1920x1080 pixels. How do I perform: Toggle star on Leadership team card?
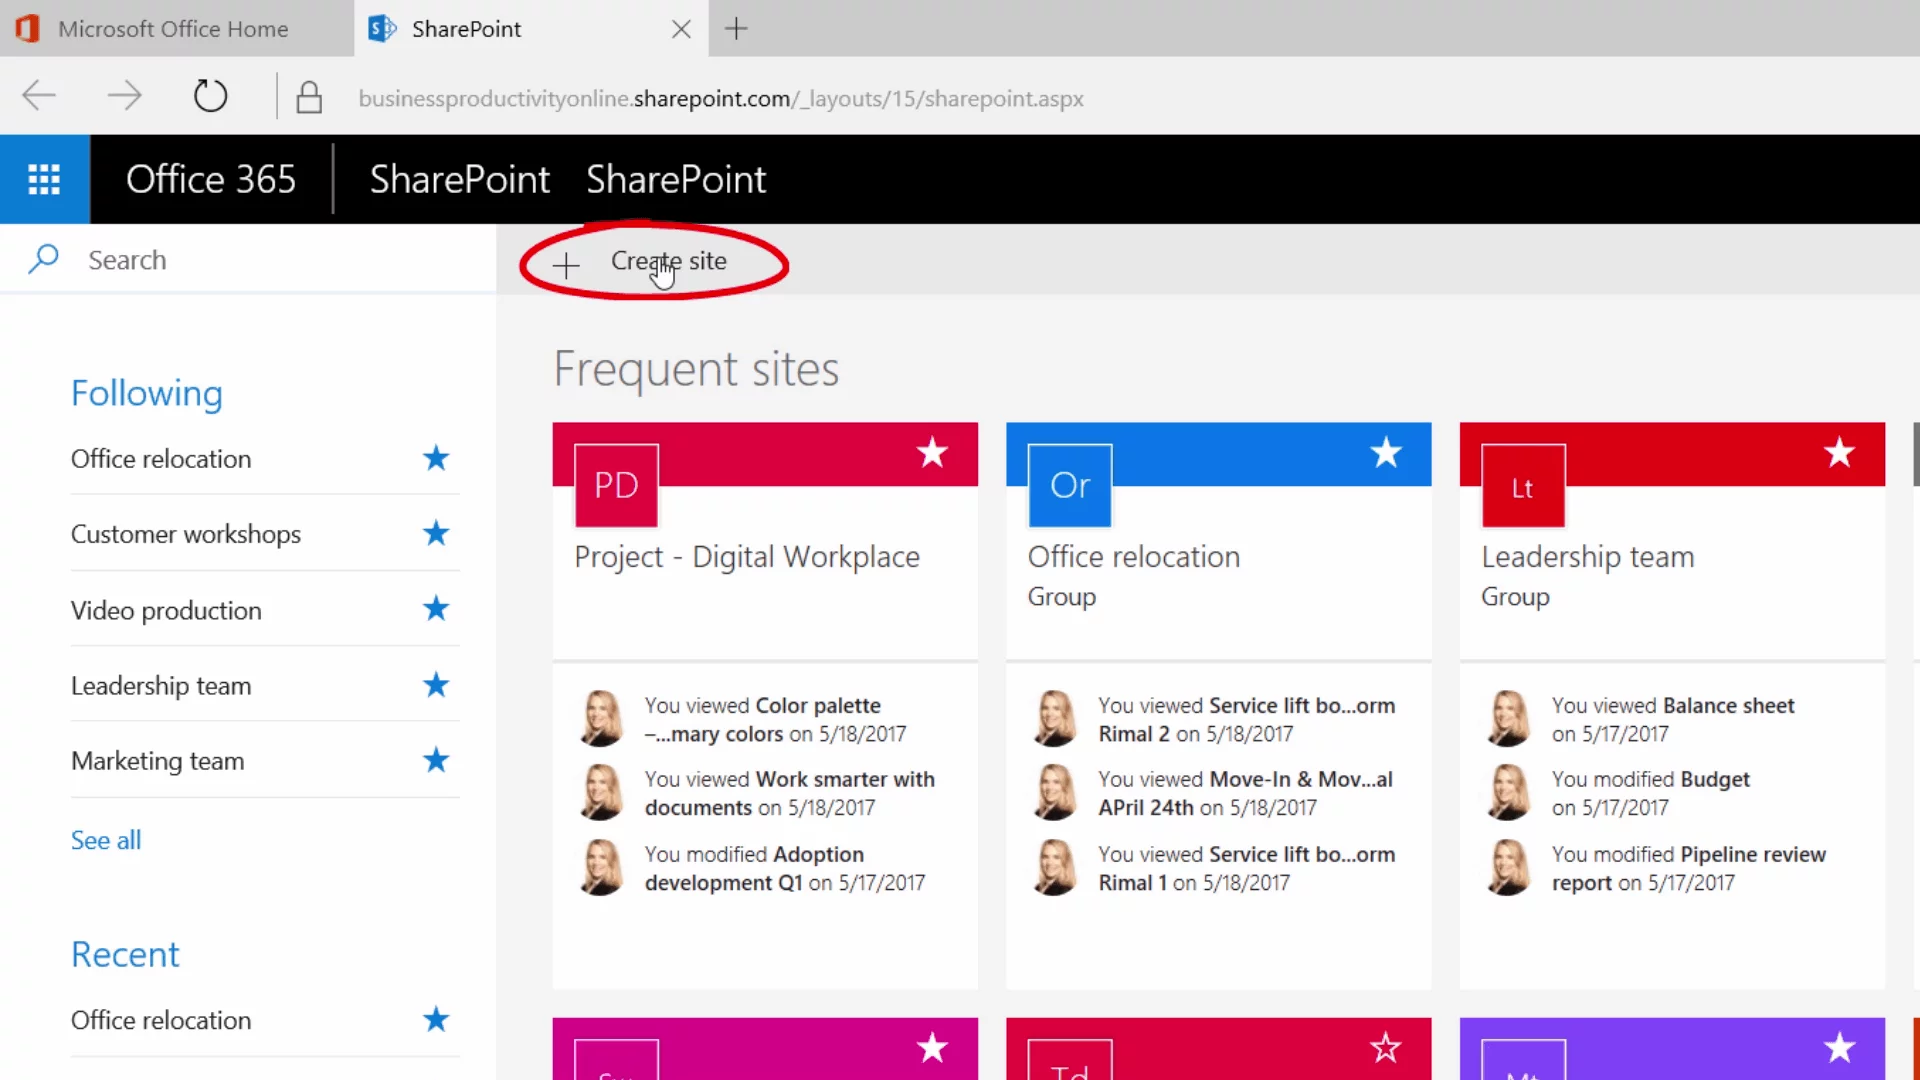[x=1840, y=453]
